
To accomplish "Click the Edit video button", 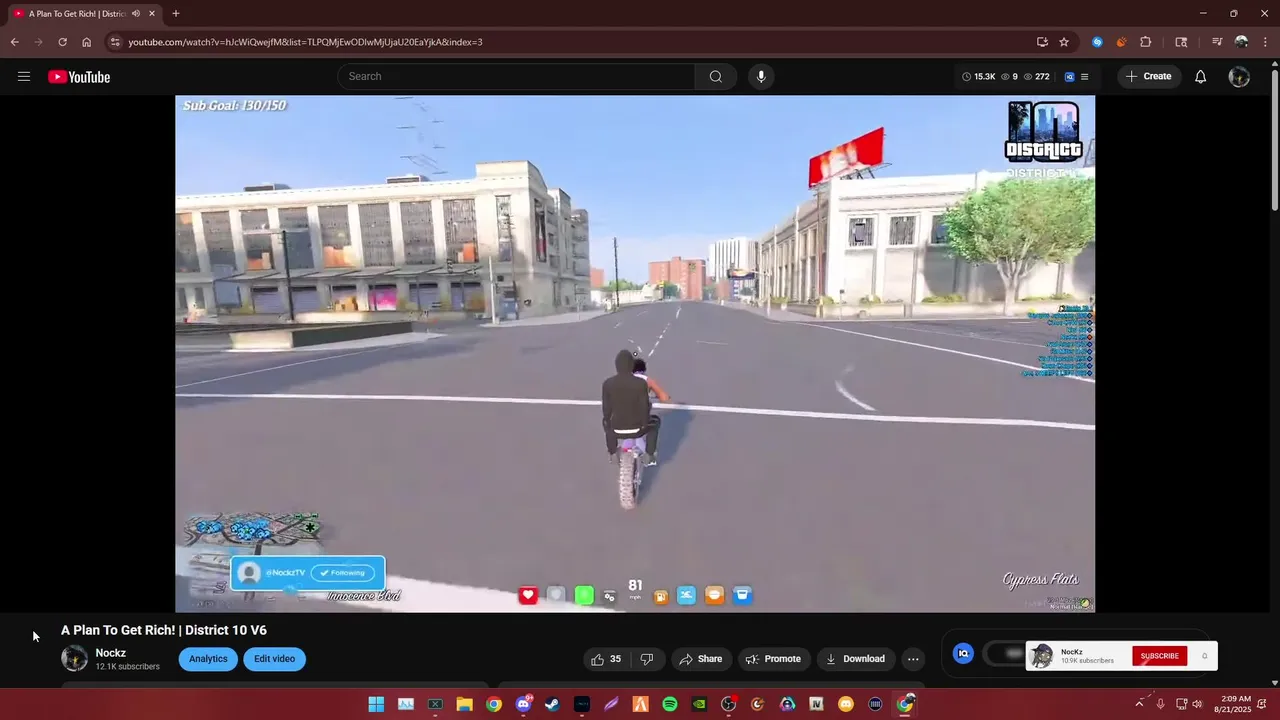I will [274, 659].
